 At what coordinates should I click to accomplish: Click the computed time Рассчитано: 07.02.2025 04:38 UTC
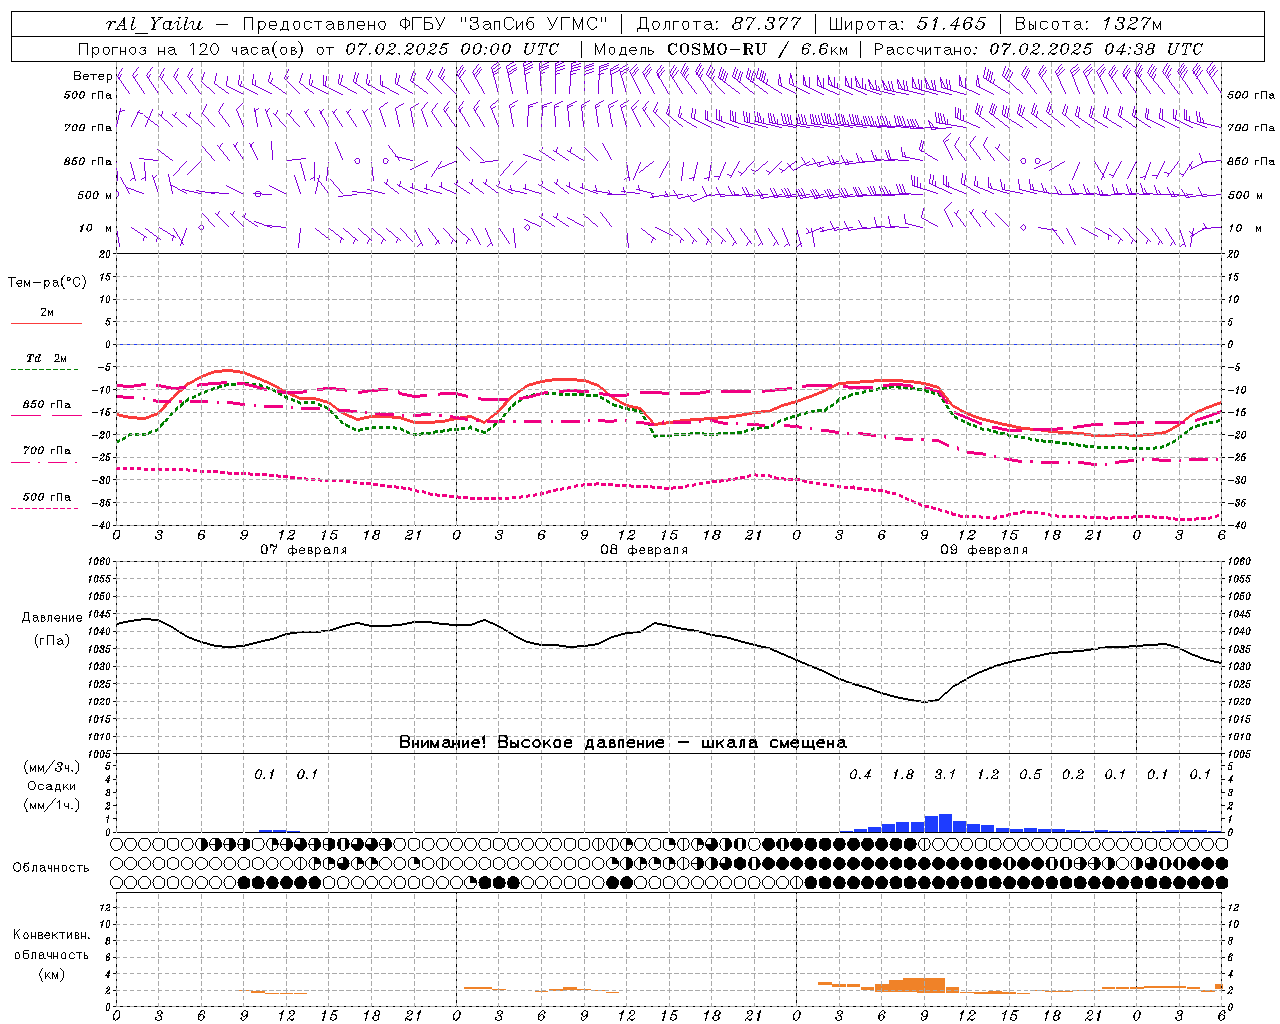1038,49
